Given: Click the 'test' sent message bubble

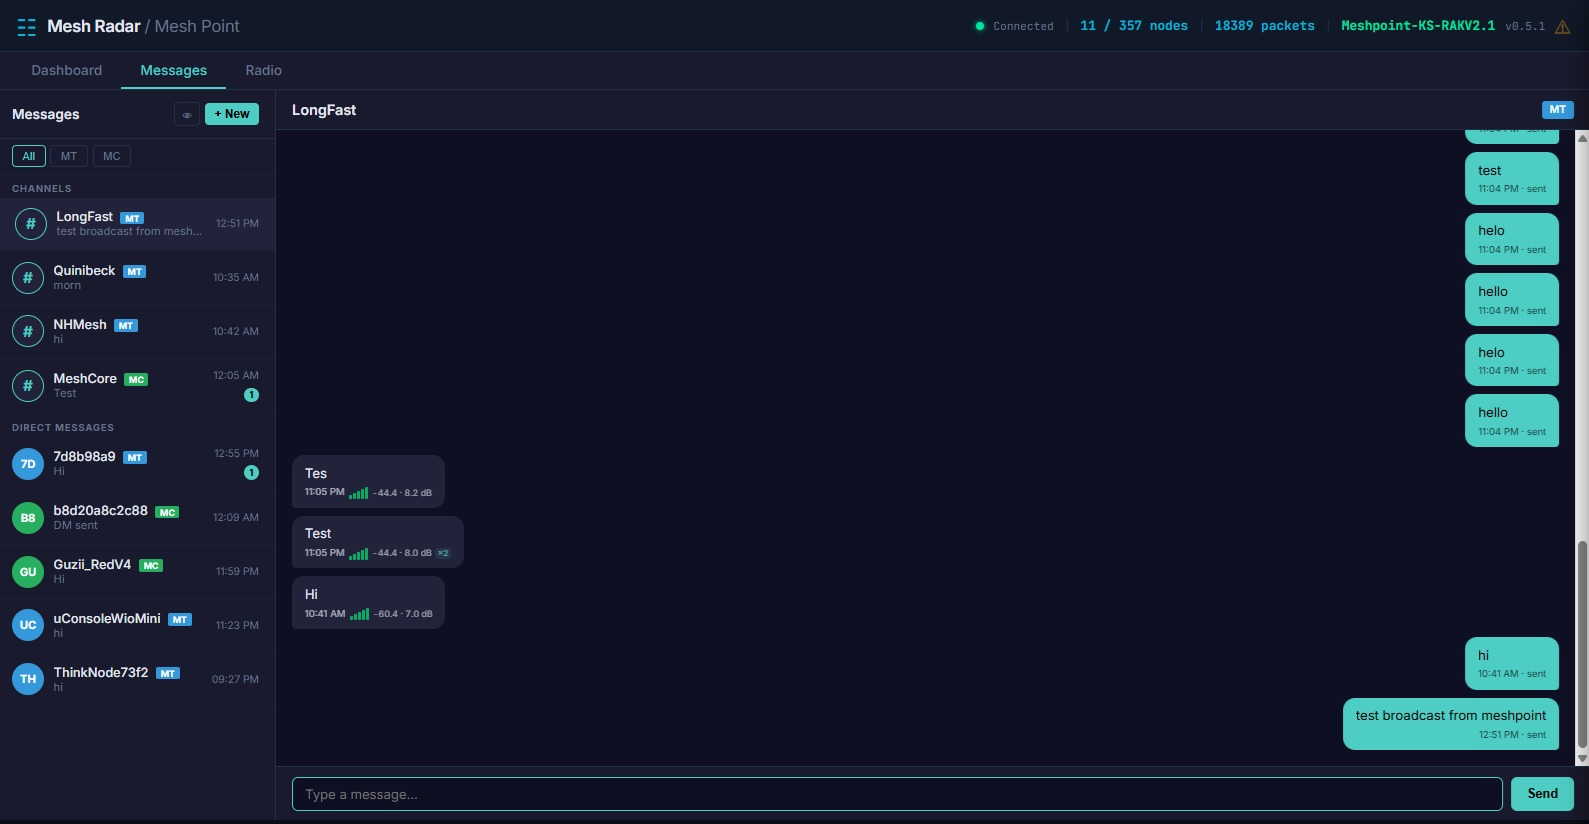Looking at the screenshot, I should pyautogui.click(x=1512, y=179).
